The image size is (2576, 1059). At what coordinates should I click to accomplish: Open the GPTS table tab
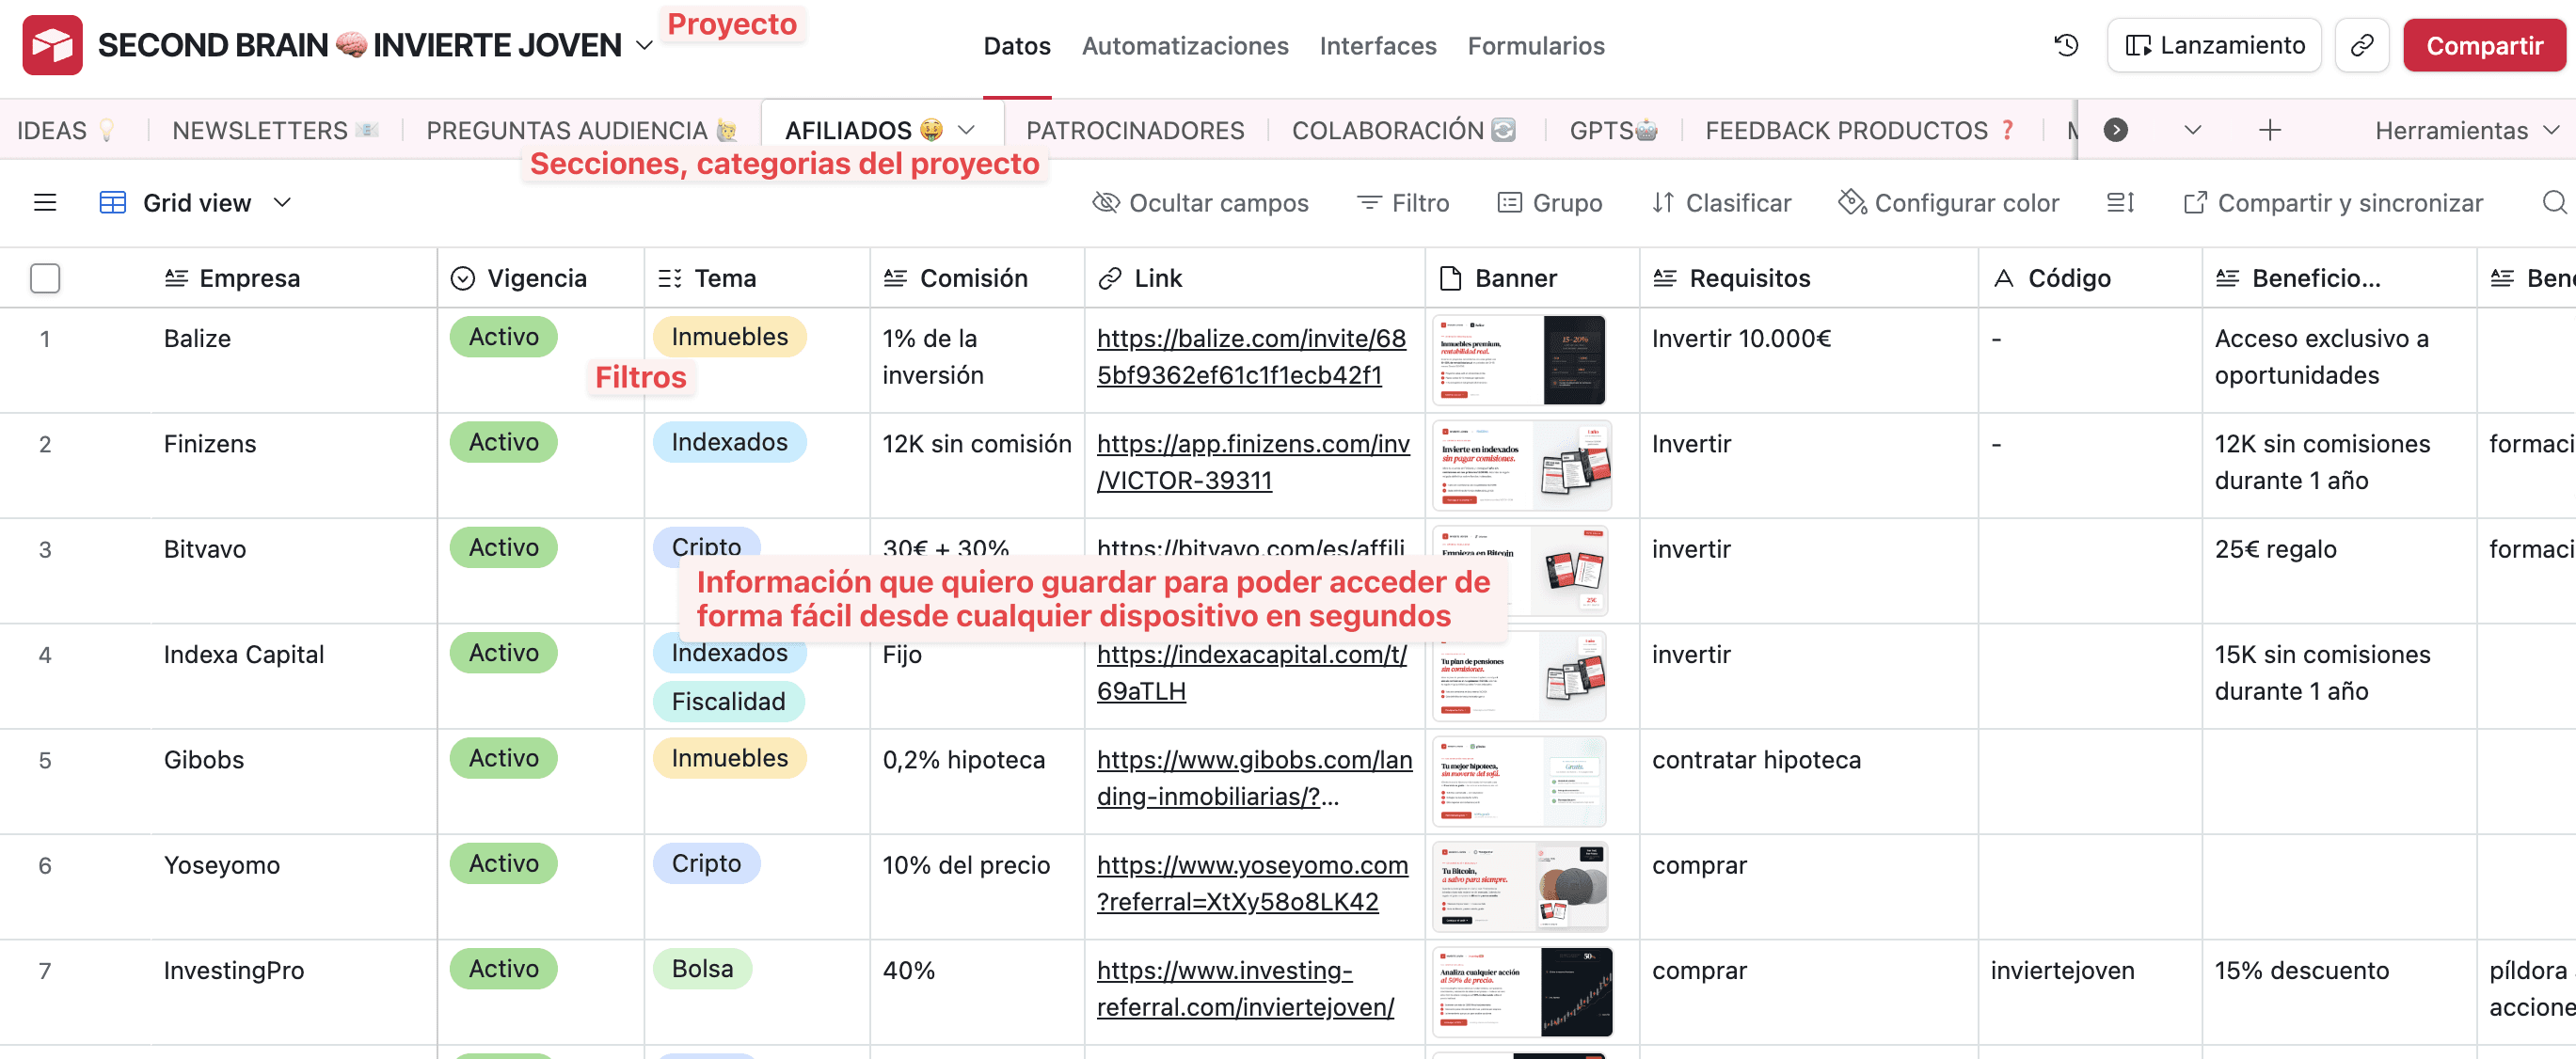(x=1613, y=130)
